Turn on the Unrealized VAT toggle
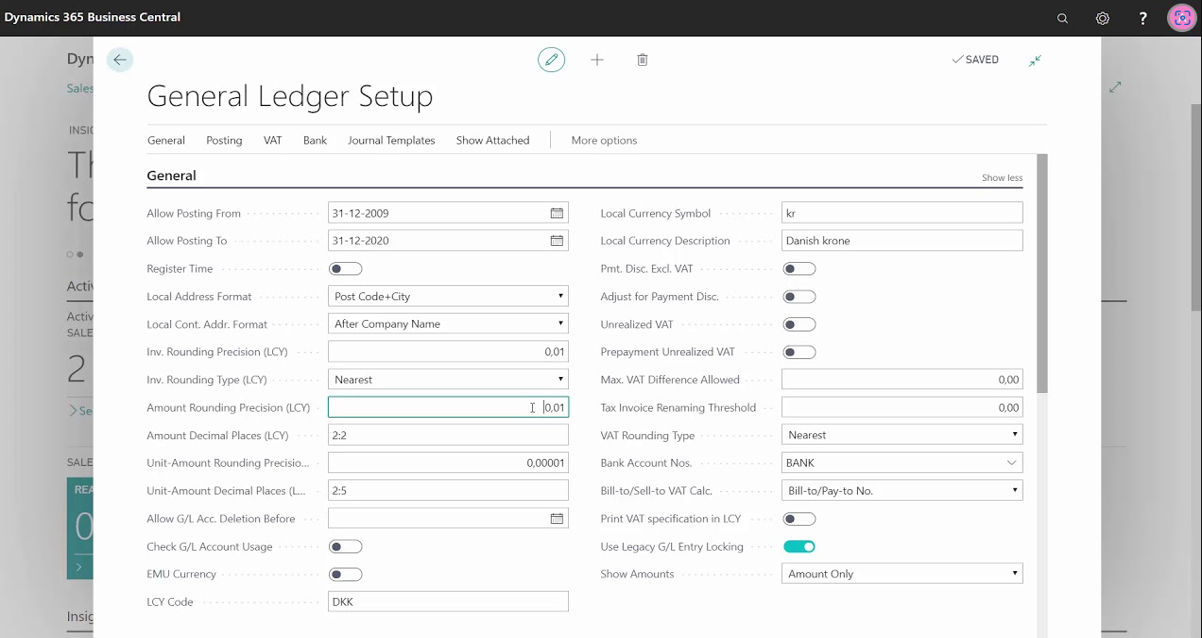 point(799,325)
